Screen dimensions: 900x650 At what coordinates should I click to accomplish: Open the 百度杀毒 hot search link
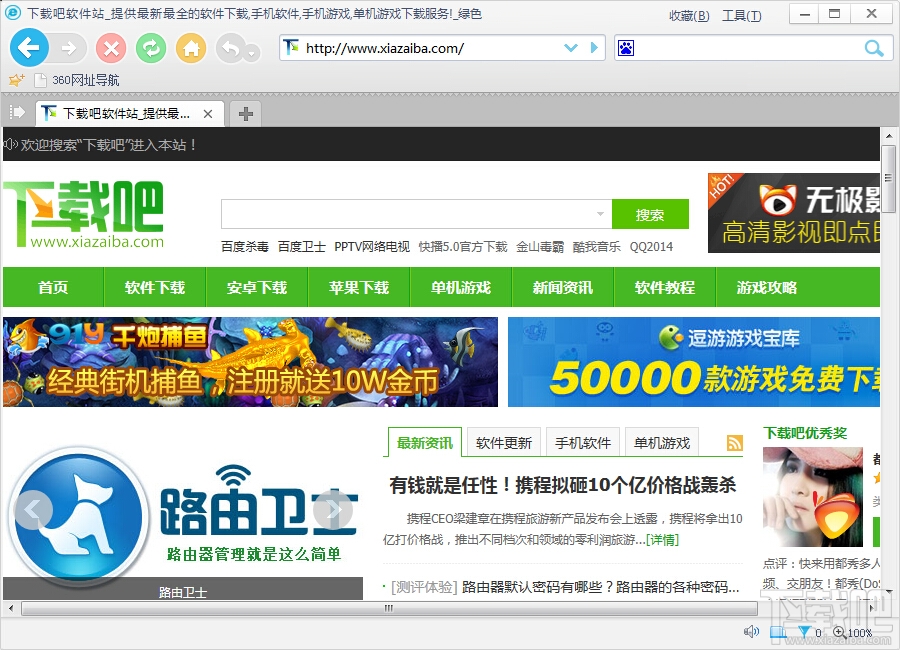tap(245, 247)
